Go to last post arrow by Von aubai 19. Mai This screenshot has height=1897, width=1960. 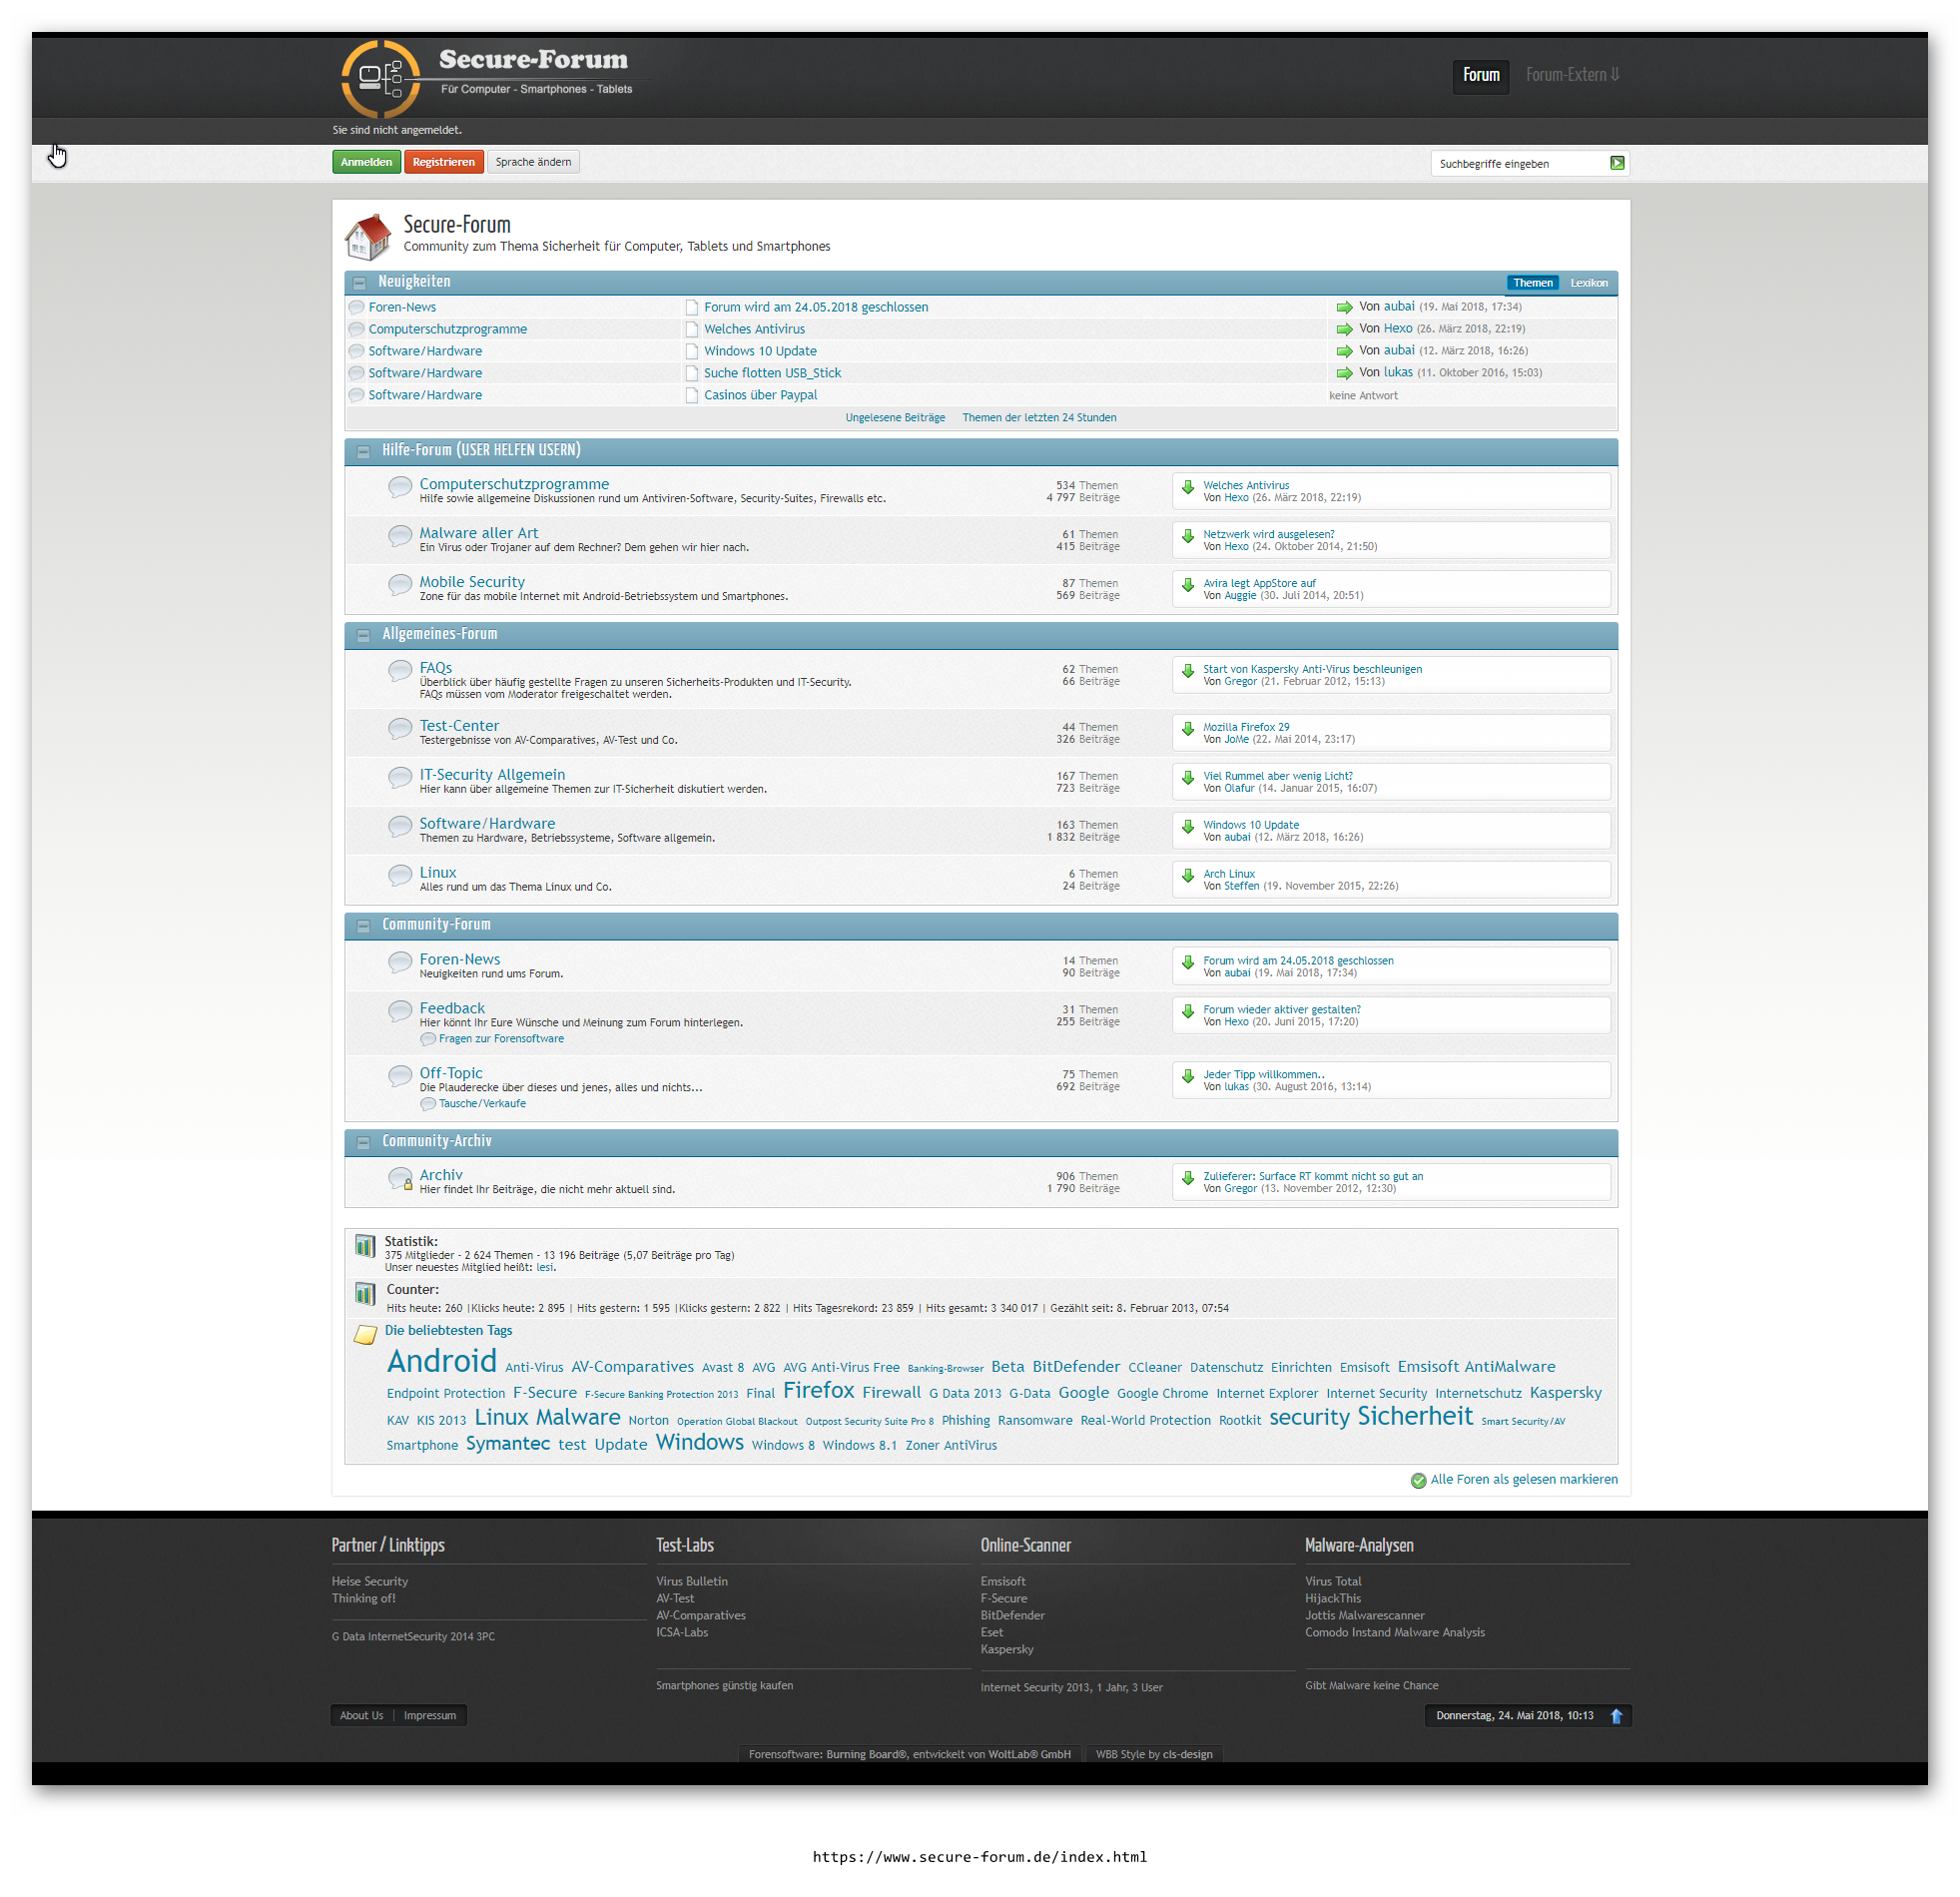pyautogui.click(x=1344, y=307)
